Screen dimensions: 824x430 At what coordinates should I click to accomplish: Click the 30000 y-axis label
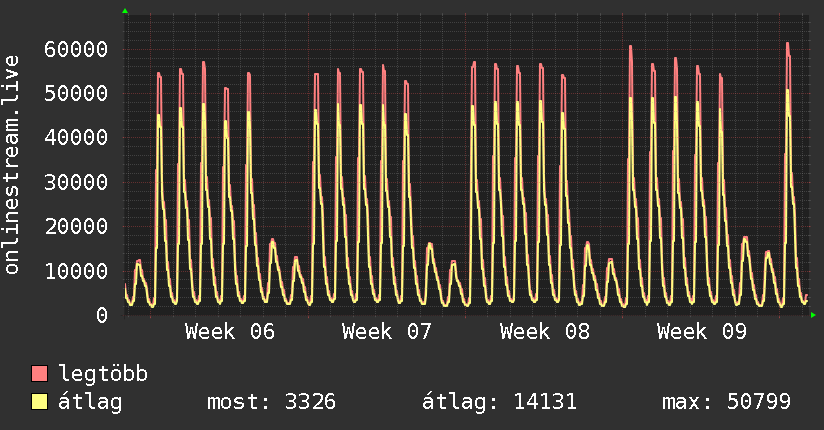point(76,182)
